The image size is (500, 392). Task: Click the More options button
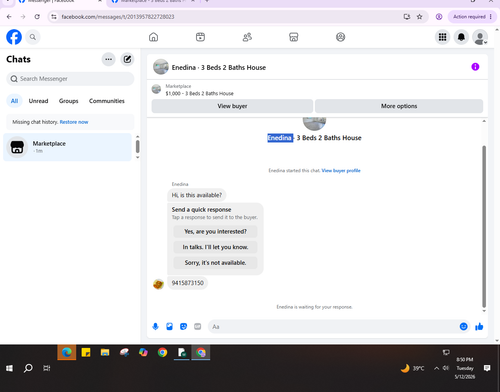(x=399, y=106)
